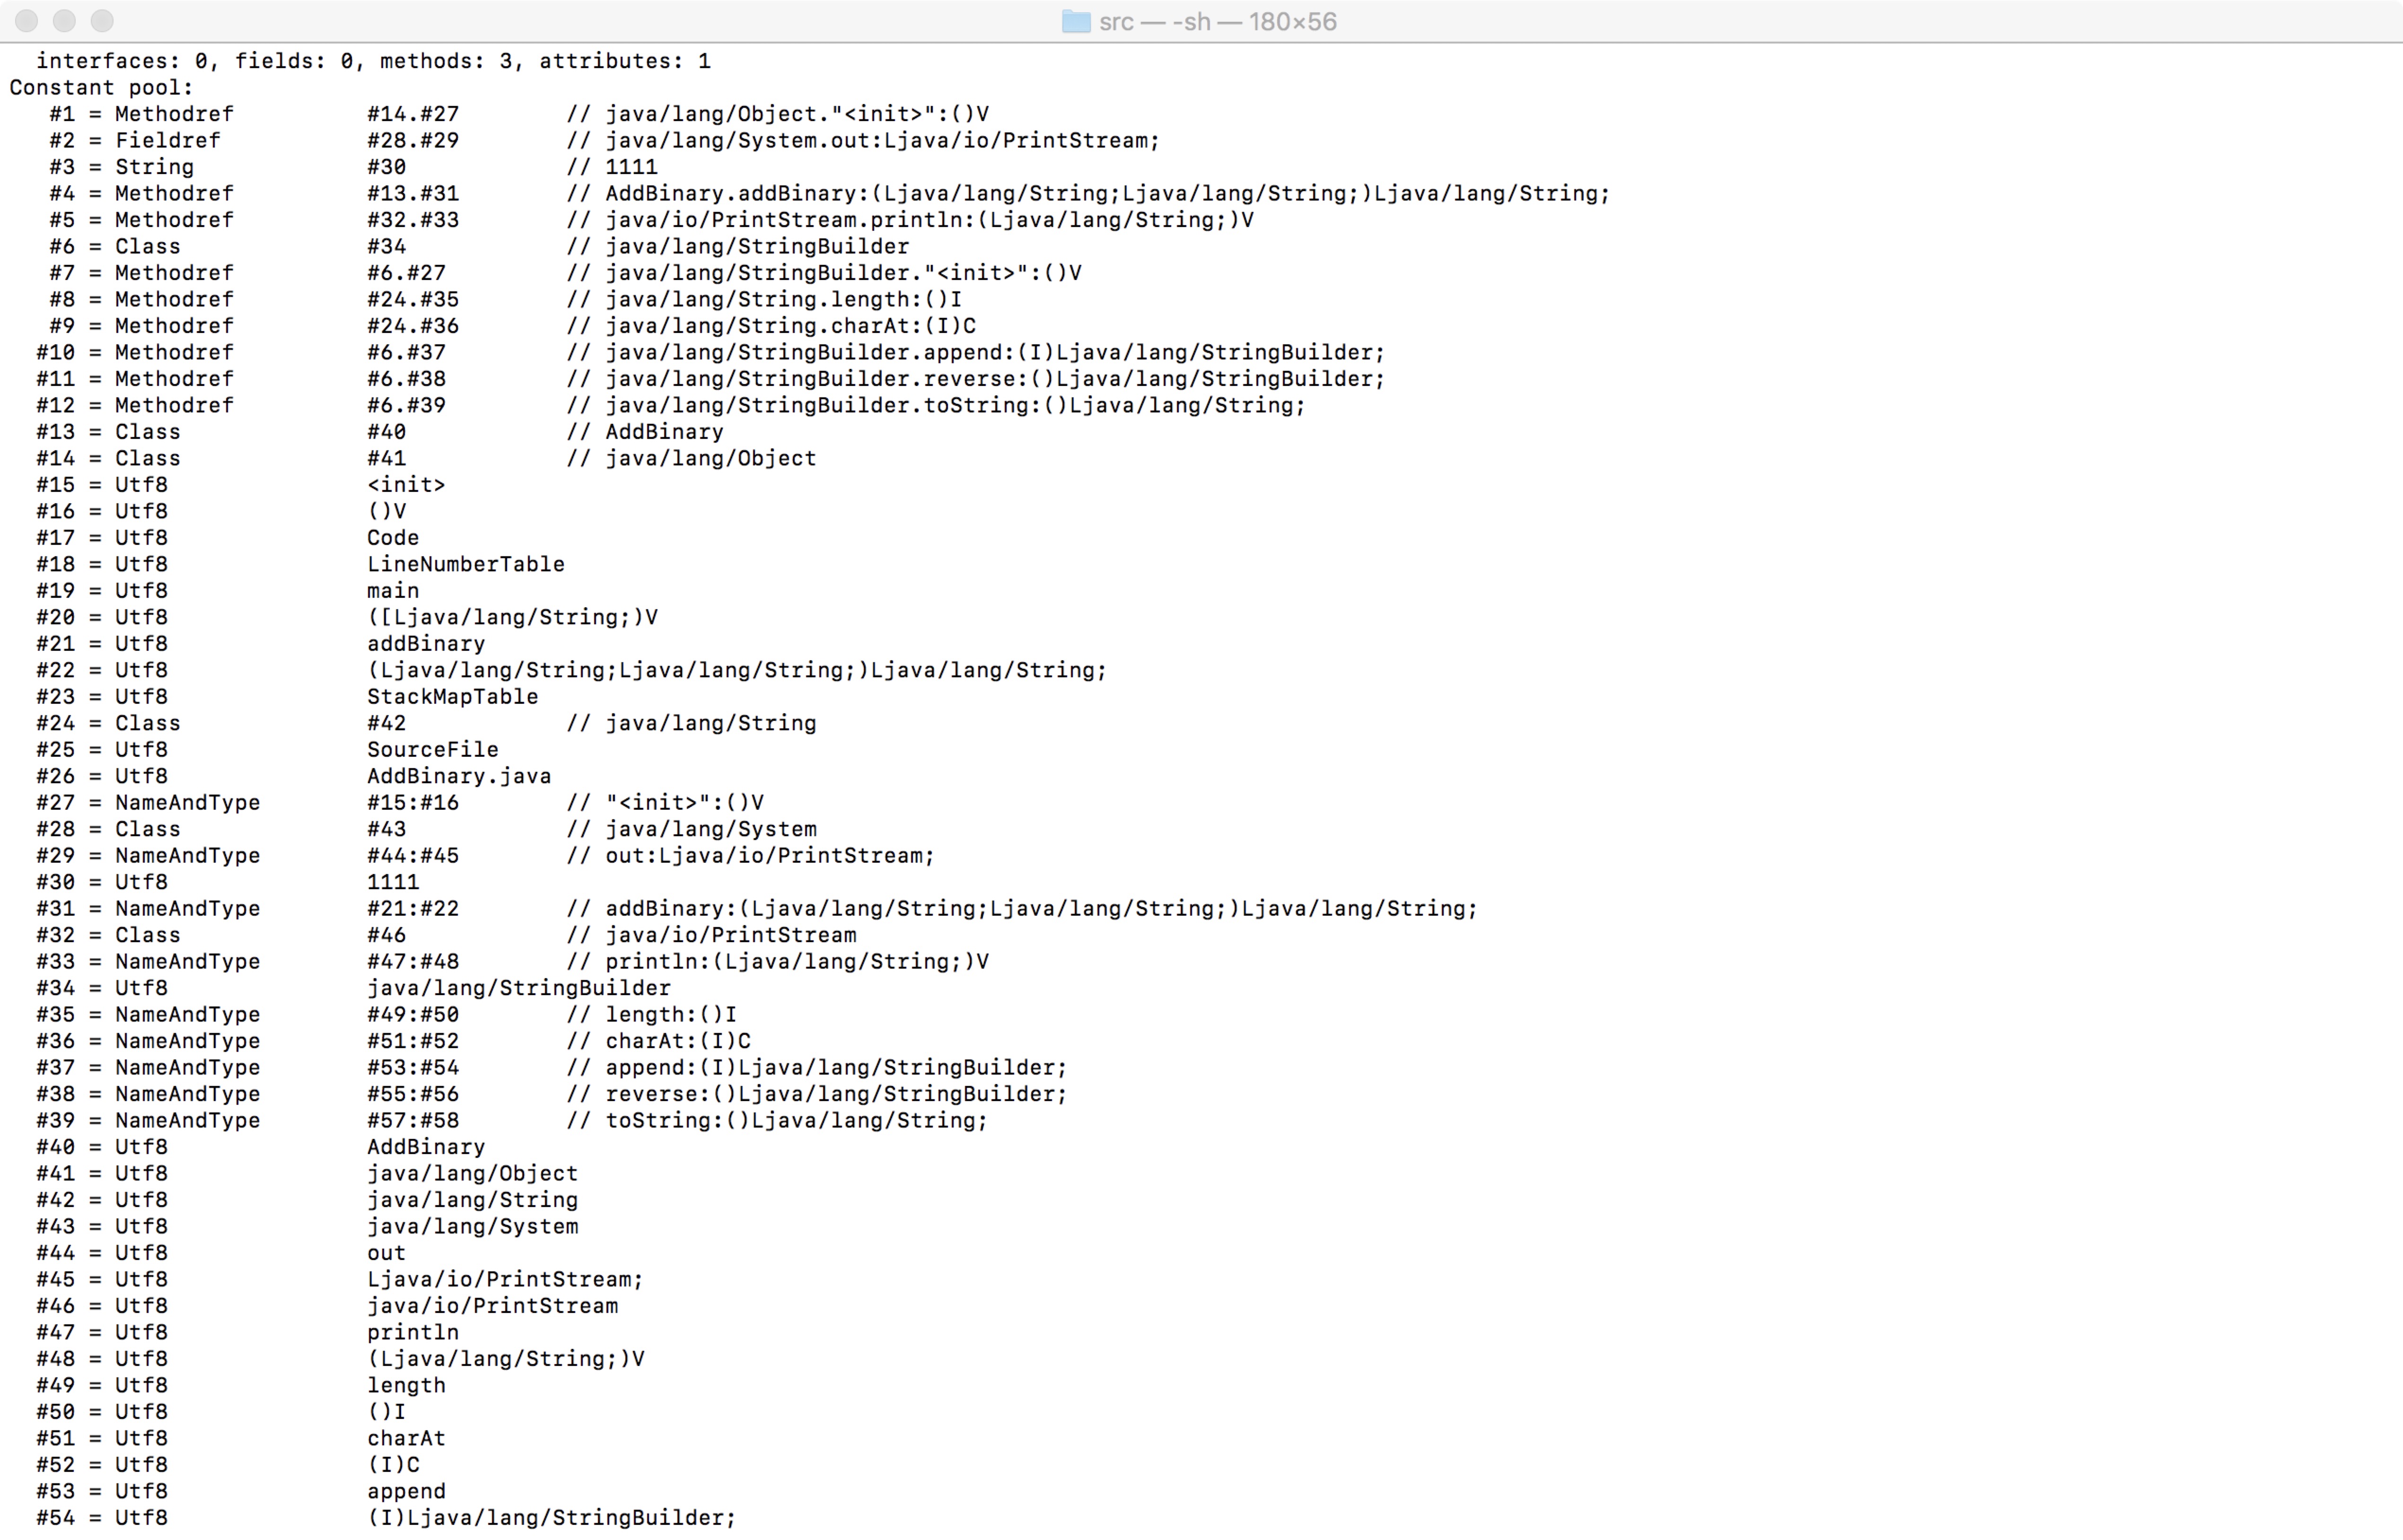Click the 'java/io/PrintStream' value on line #46

(493, 1307)
